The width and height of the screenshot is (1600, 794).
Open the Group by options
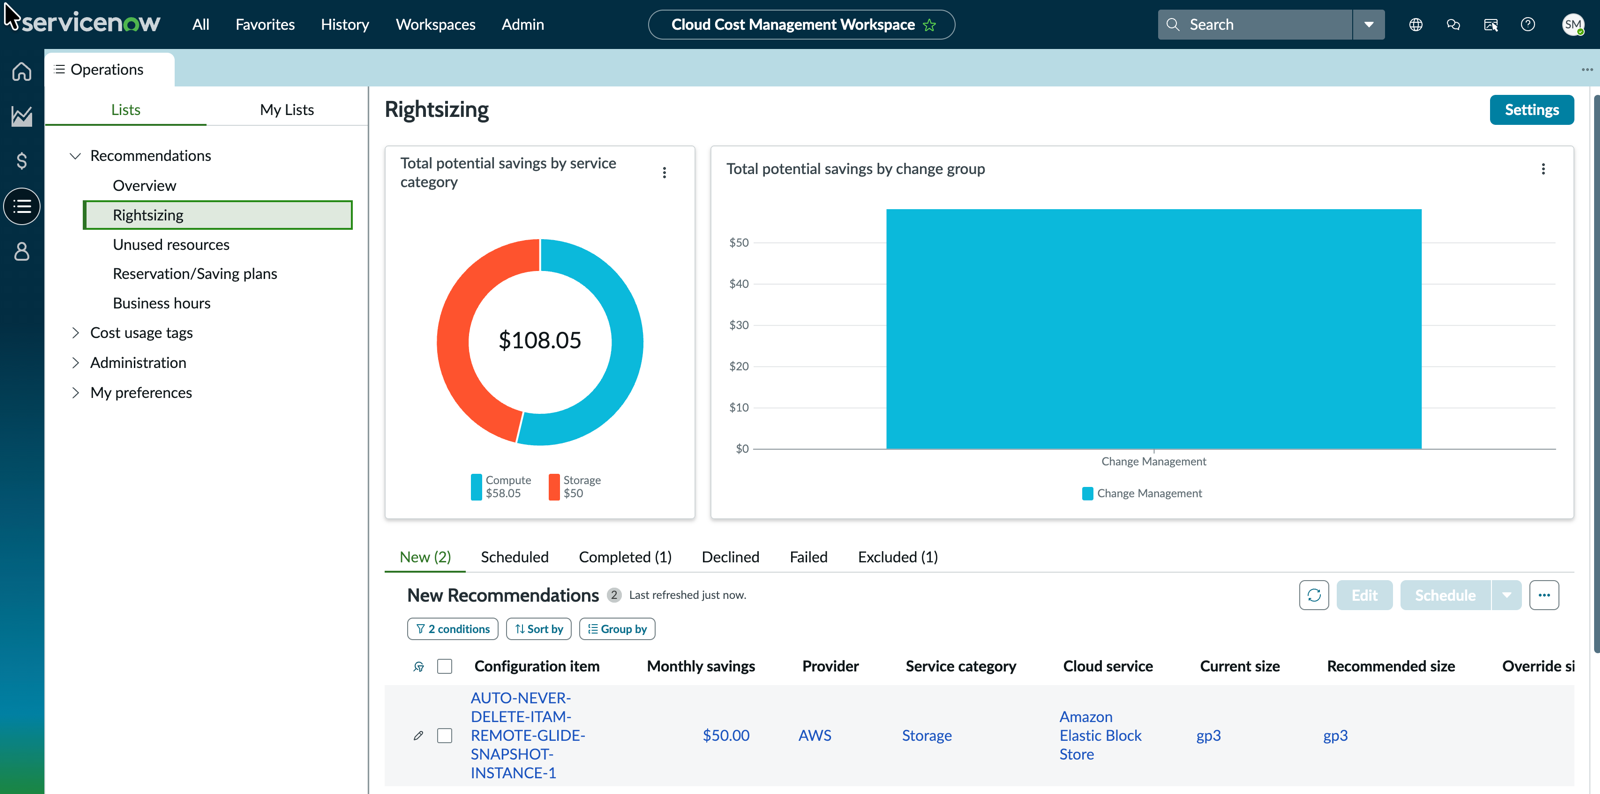617,629
